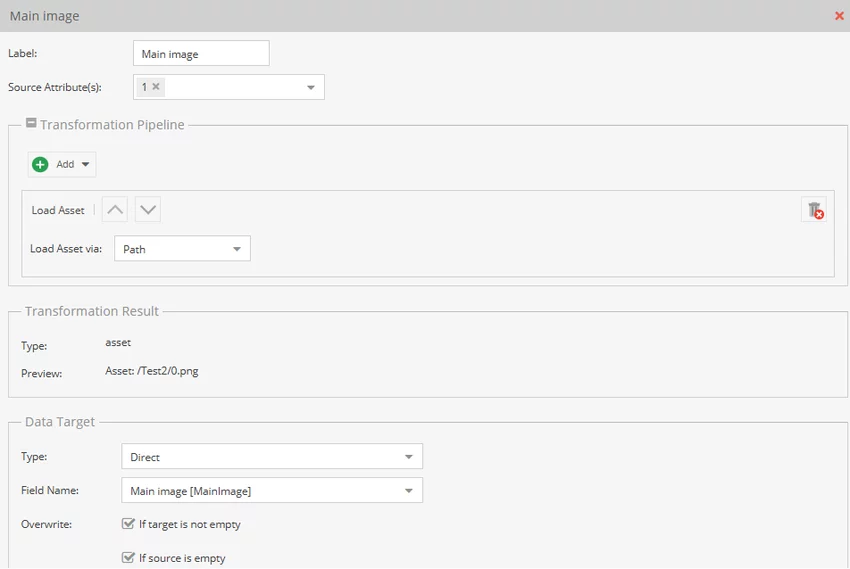Move Load Asset step down
The width and height of the screenshot is (850, 569).
tap(147, 209)
